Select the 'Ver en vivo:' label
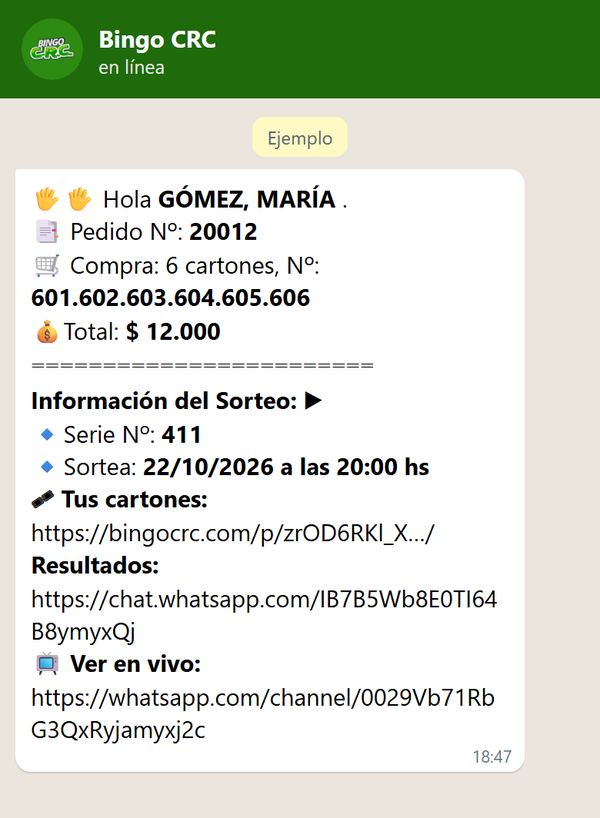This screenshot has width=600, height=818. [136, 664]
